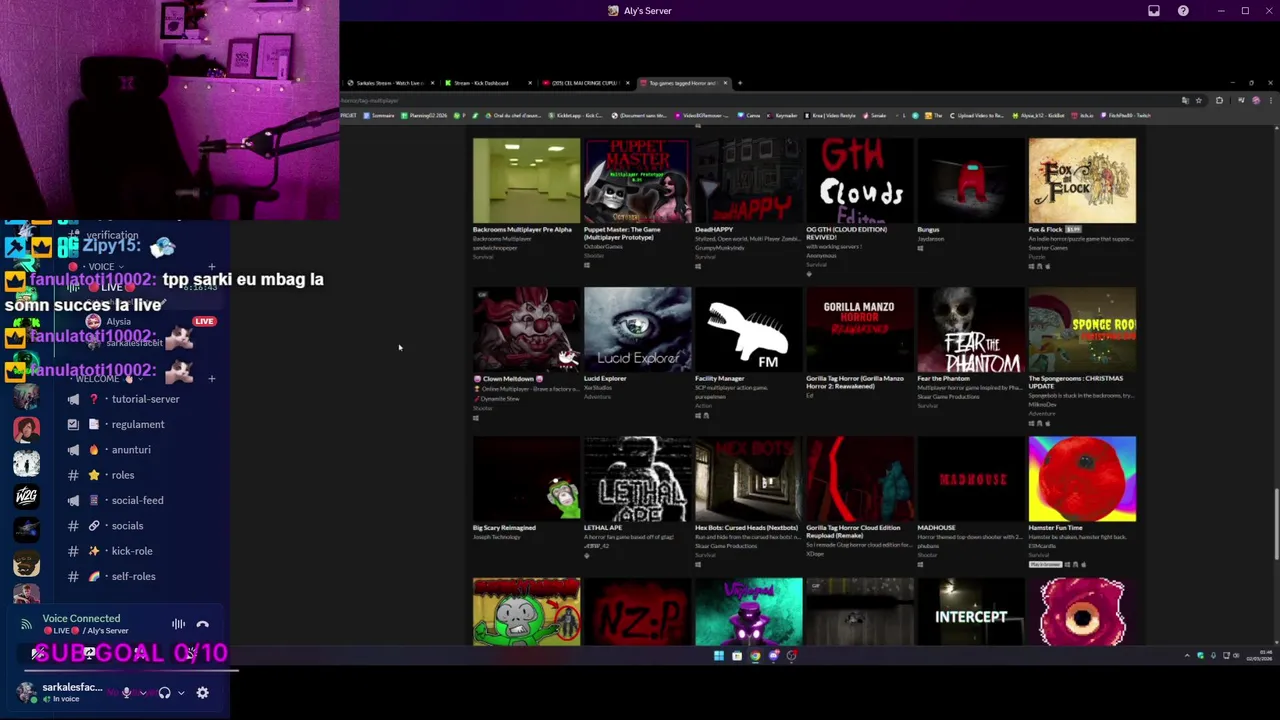The image size is (1280, 720).
Task: Open the Keymaker bookmark
Action: tap(784, 115)
